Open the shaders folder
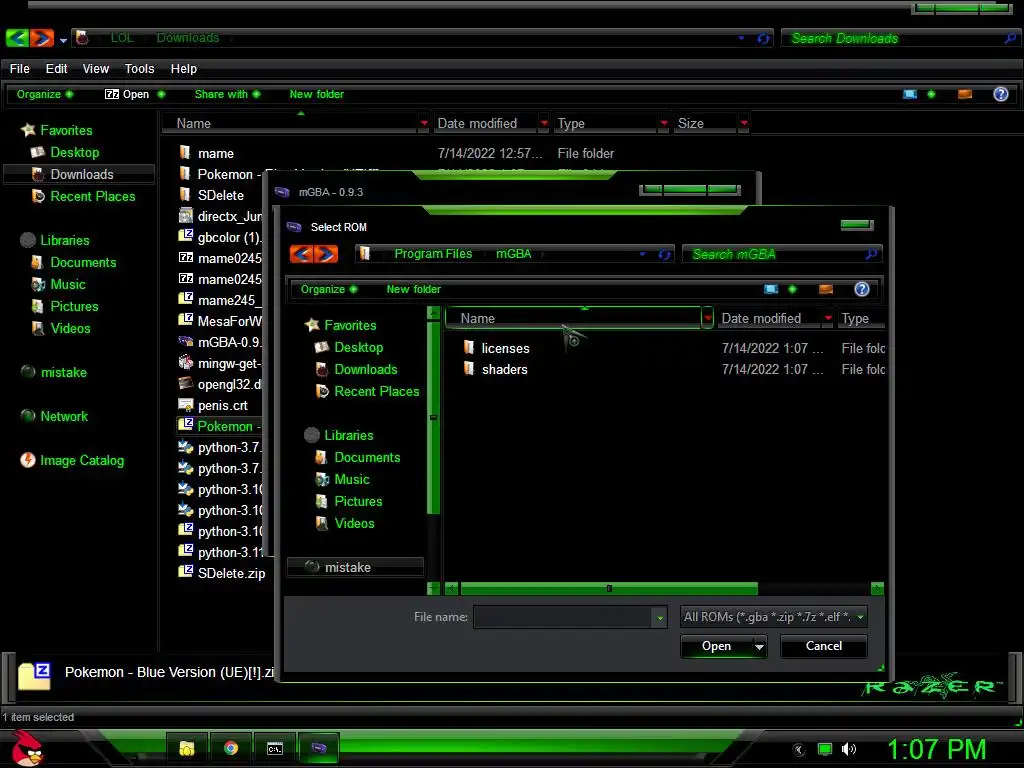The width and height of the screenshot is (1024, 768). [x=504, y=369]
